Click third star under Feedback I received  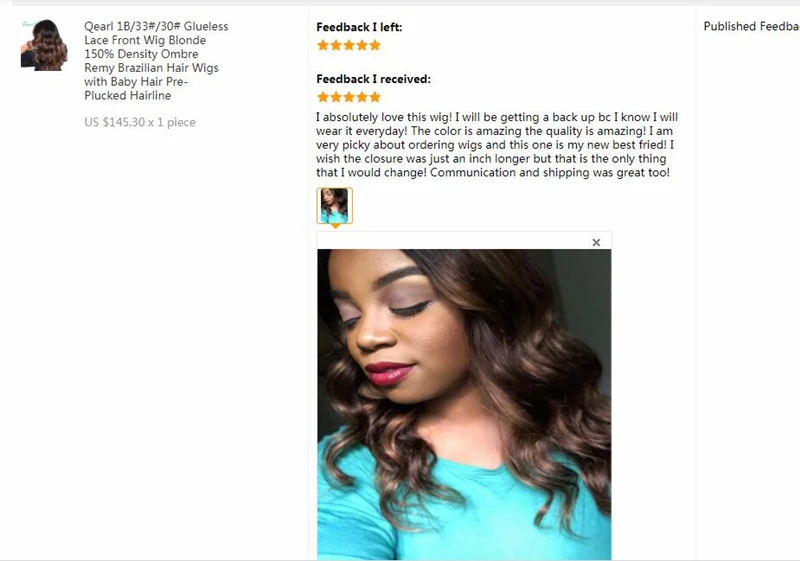coord(349,97)
